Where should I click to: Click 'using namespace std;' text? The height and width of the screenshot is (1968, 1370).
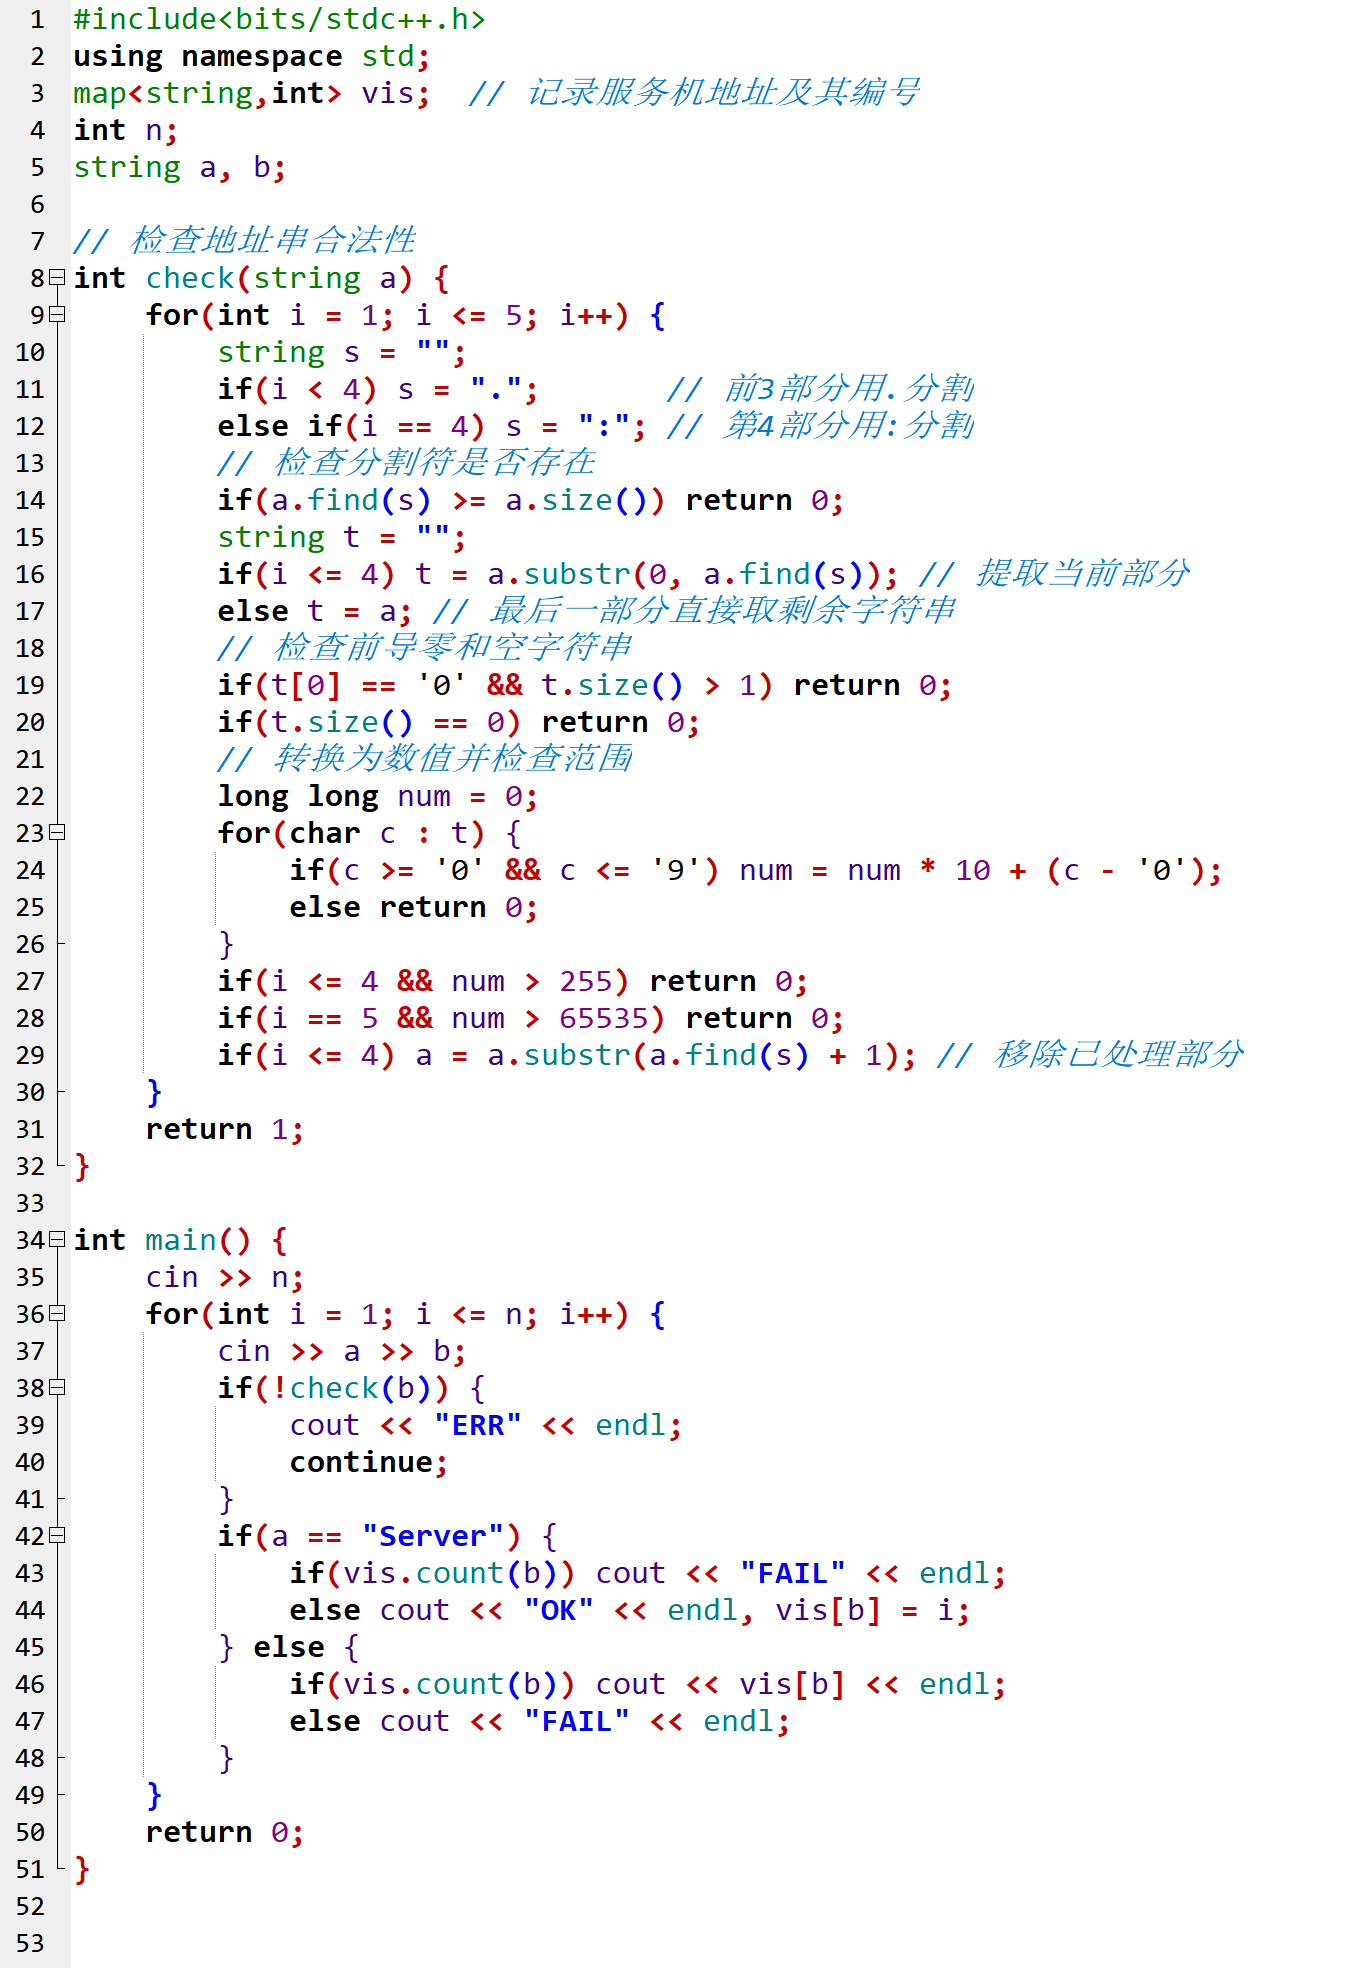(251, 56)
